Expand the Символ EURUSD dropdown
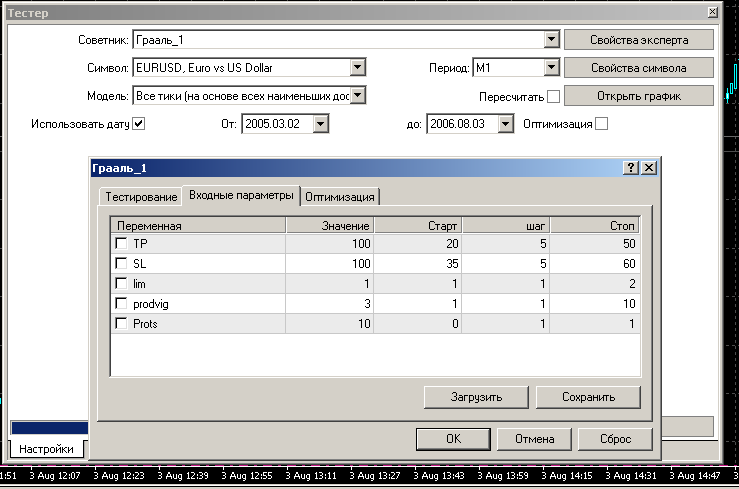Screen dimensions: 739x489 [x=358, y=68]
